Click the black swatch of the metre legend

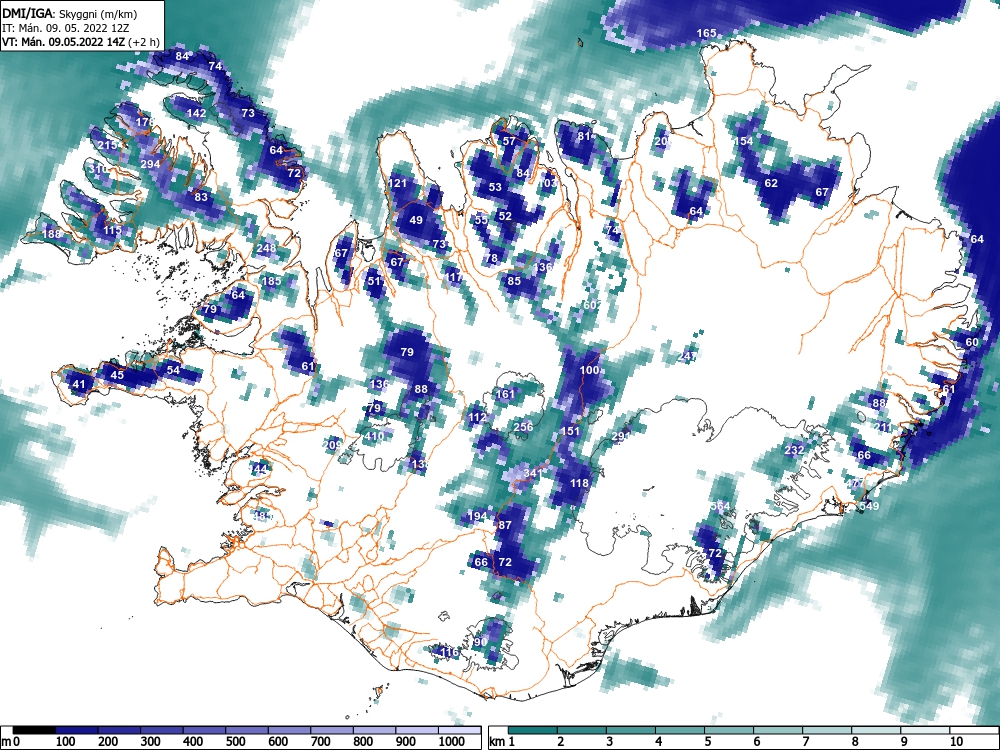coord(34,730)
